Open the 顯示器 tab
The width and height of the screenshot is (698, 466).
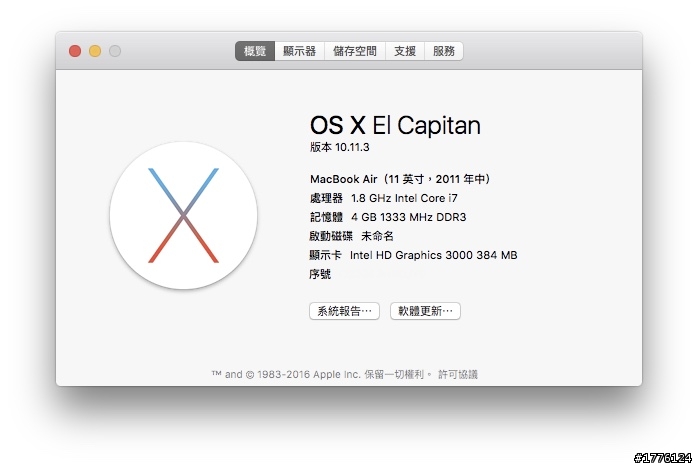click(300, 51)
